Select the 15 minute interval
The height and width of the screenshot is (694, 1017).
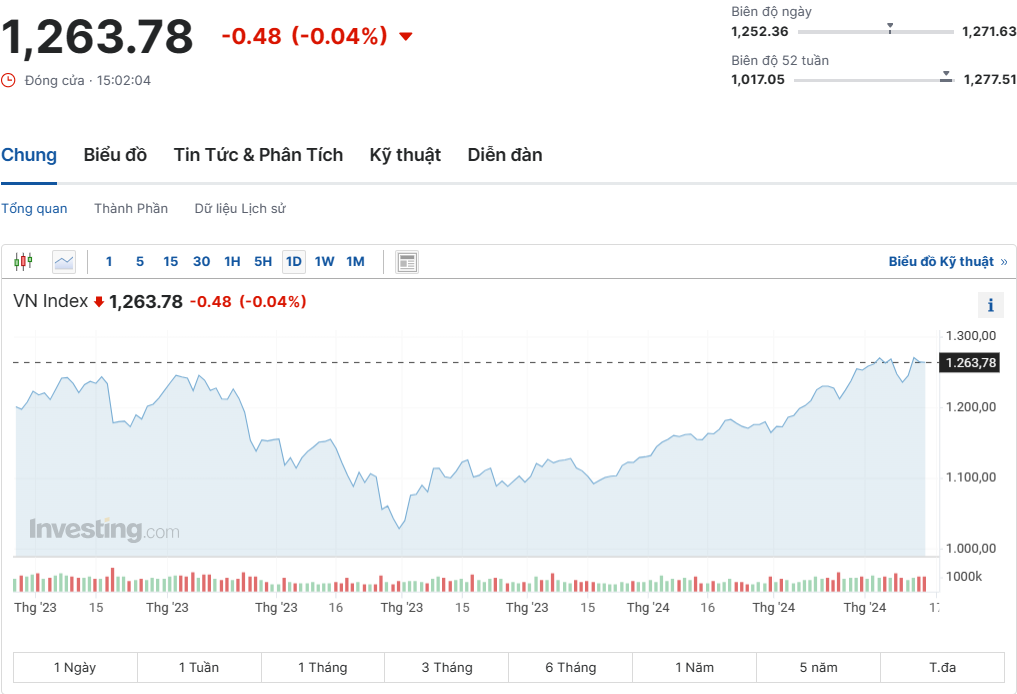[170, 262]
